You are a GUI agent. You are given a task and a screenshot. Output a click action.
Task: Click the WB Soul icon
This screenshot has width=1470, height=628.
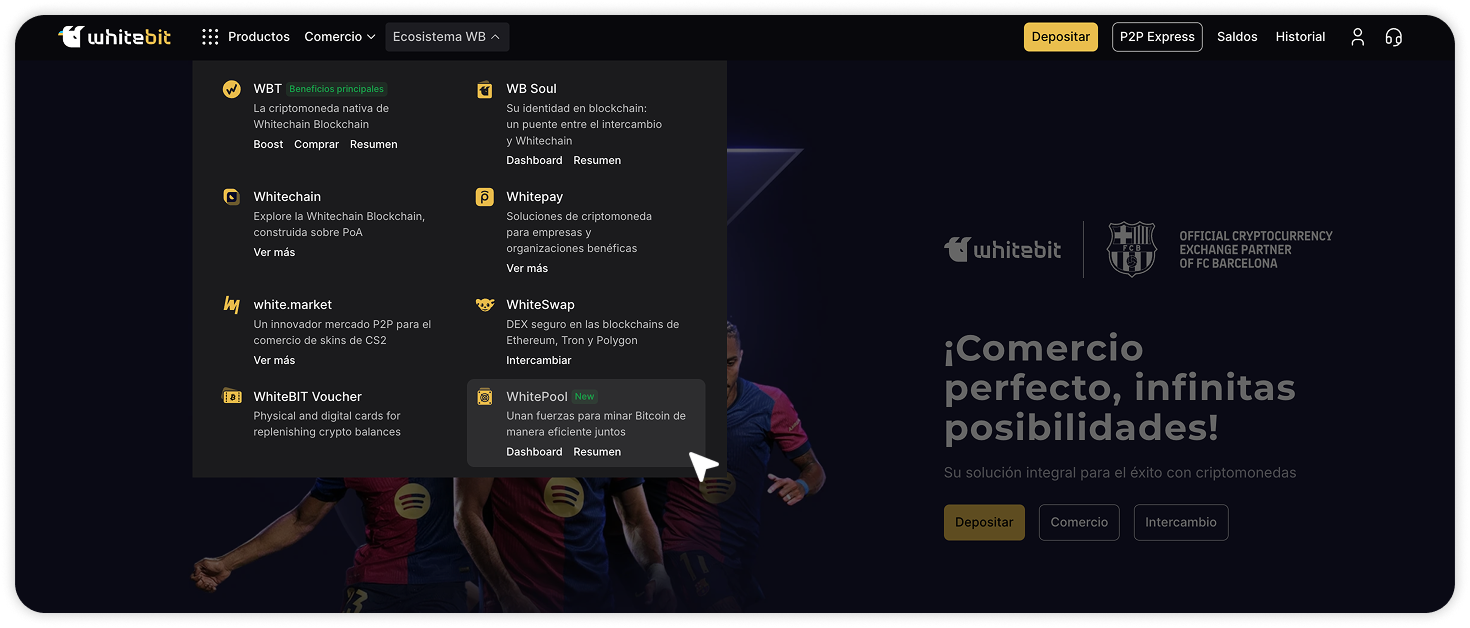485,89
